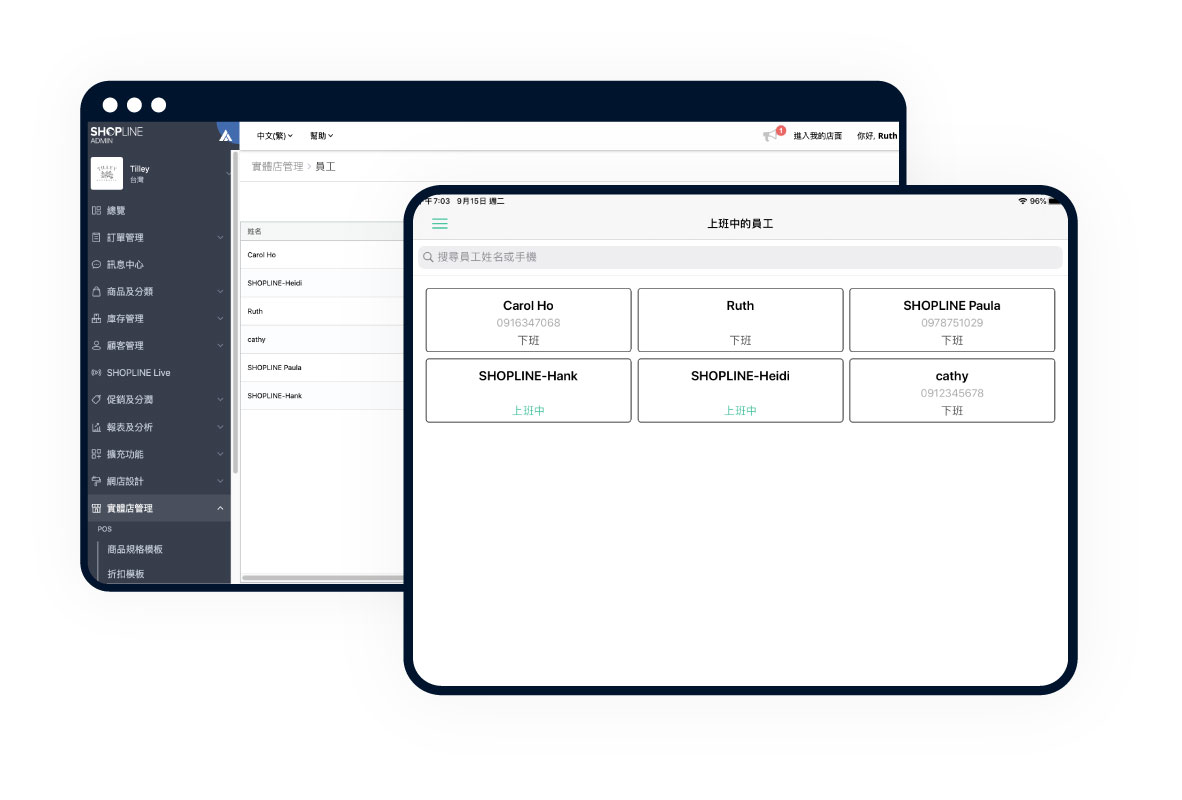Expand the 報表及分析 chevron
This screenshot has height=800, width=1182.
[x=220, y=427]
